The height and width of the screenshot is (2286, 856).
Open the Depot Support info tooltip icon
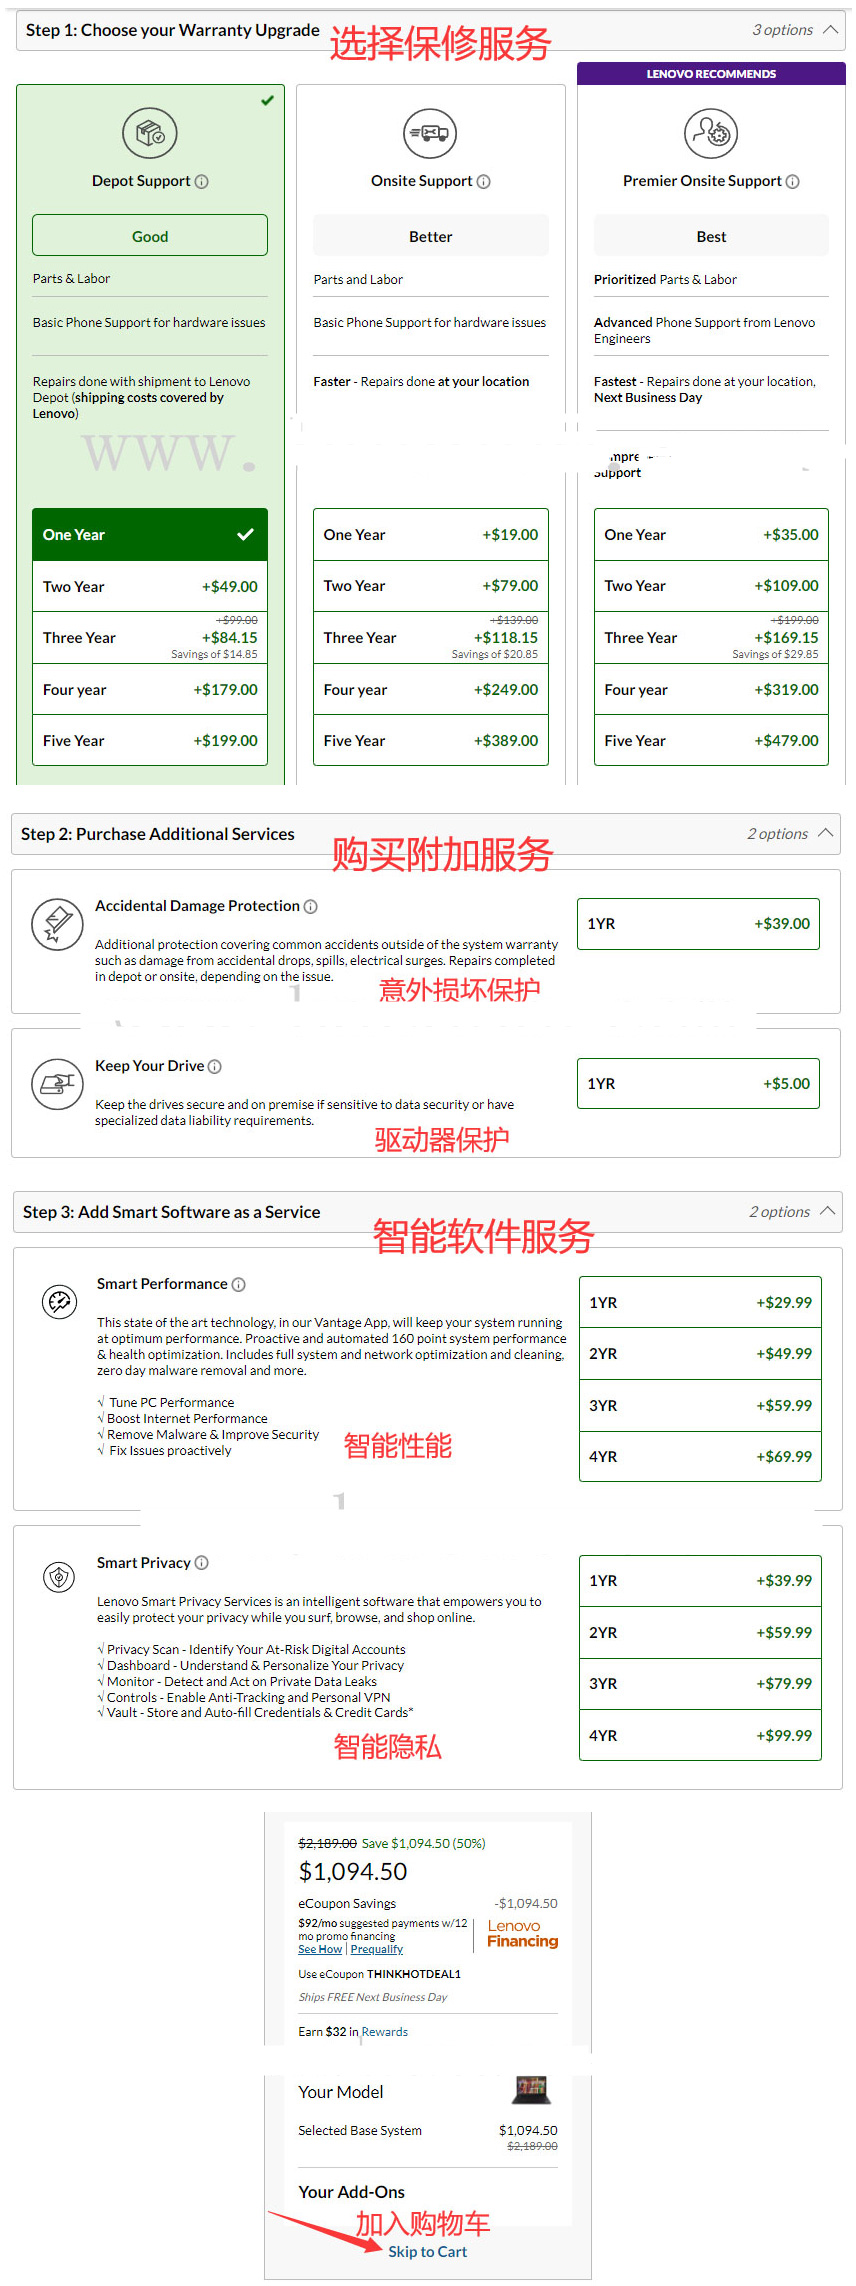(202, 182)
